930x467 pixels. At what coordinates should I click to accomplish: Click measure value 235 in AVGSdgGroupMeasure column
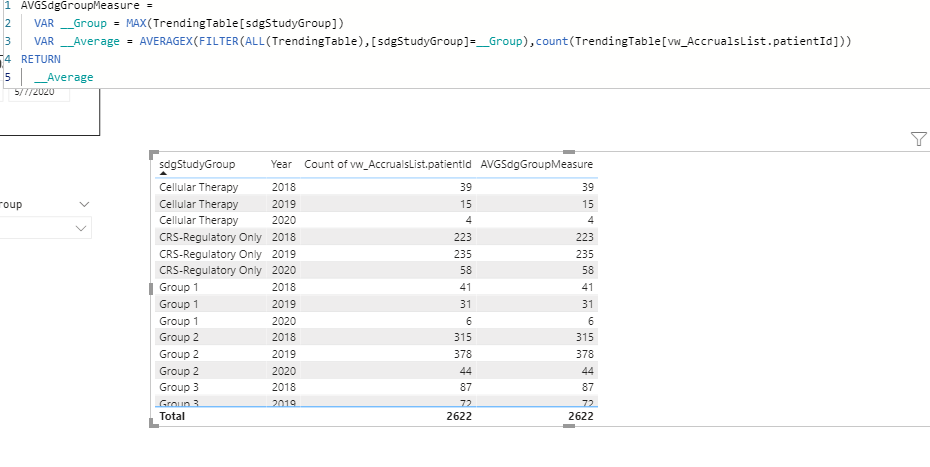[x=584, y=253]
